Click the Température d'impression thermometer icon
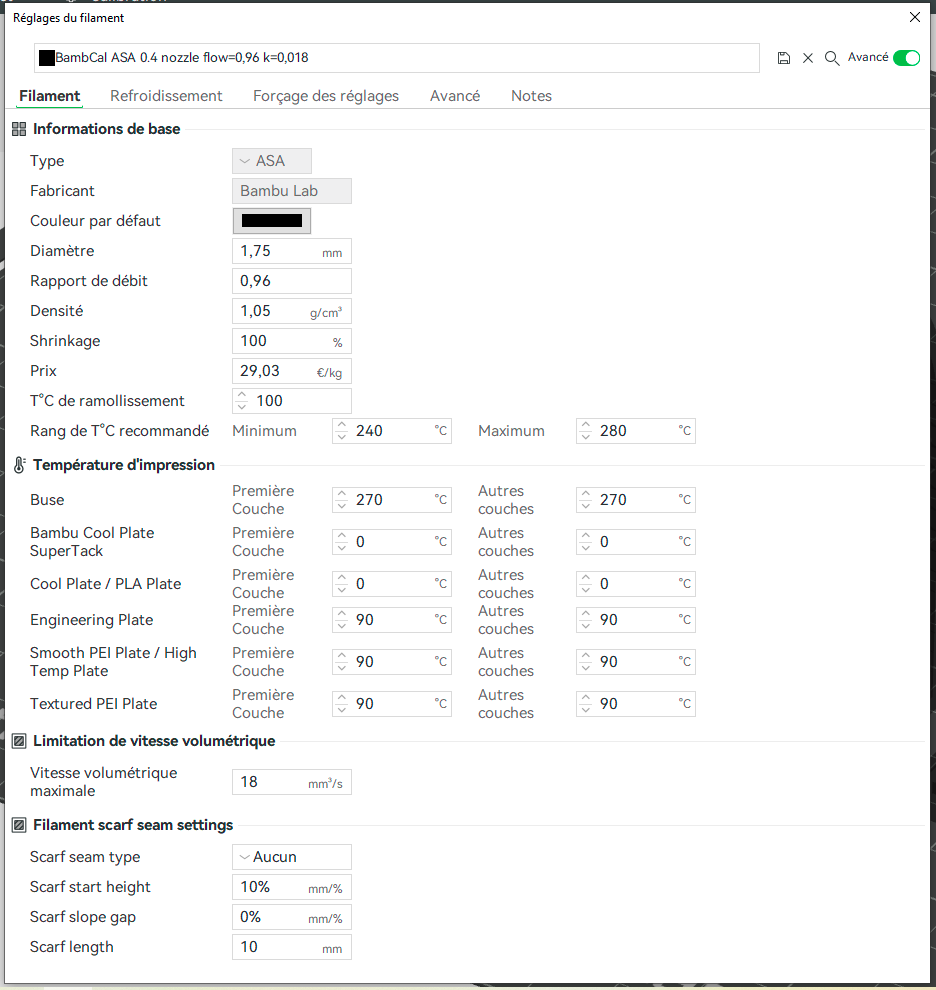 [19, 465]
